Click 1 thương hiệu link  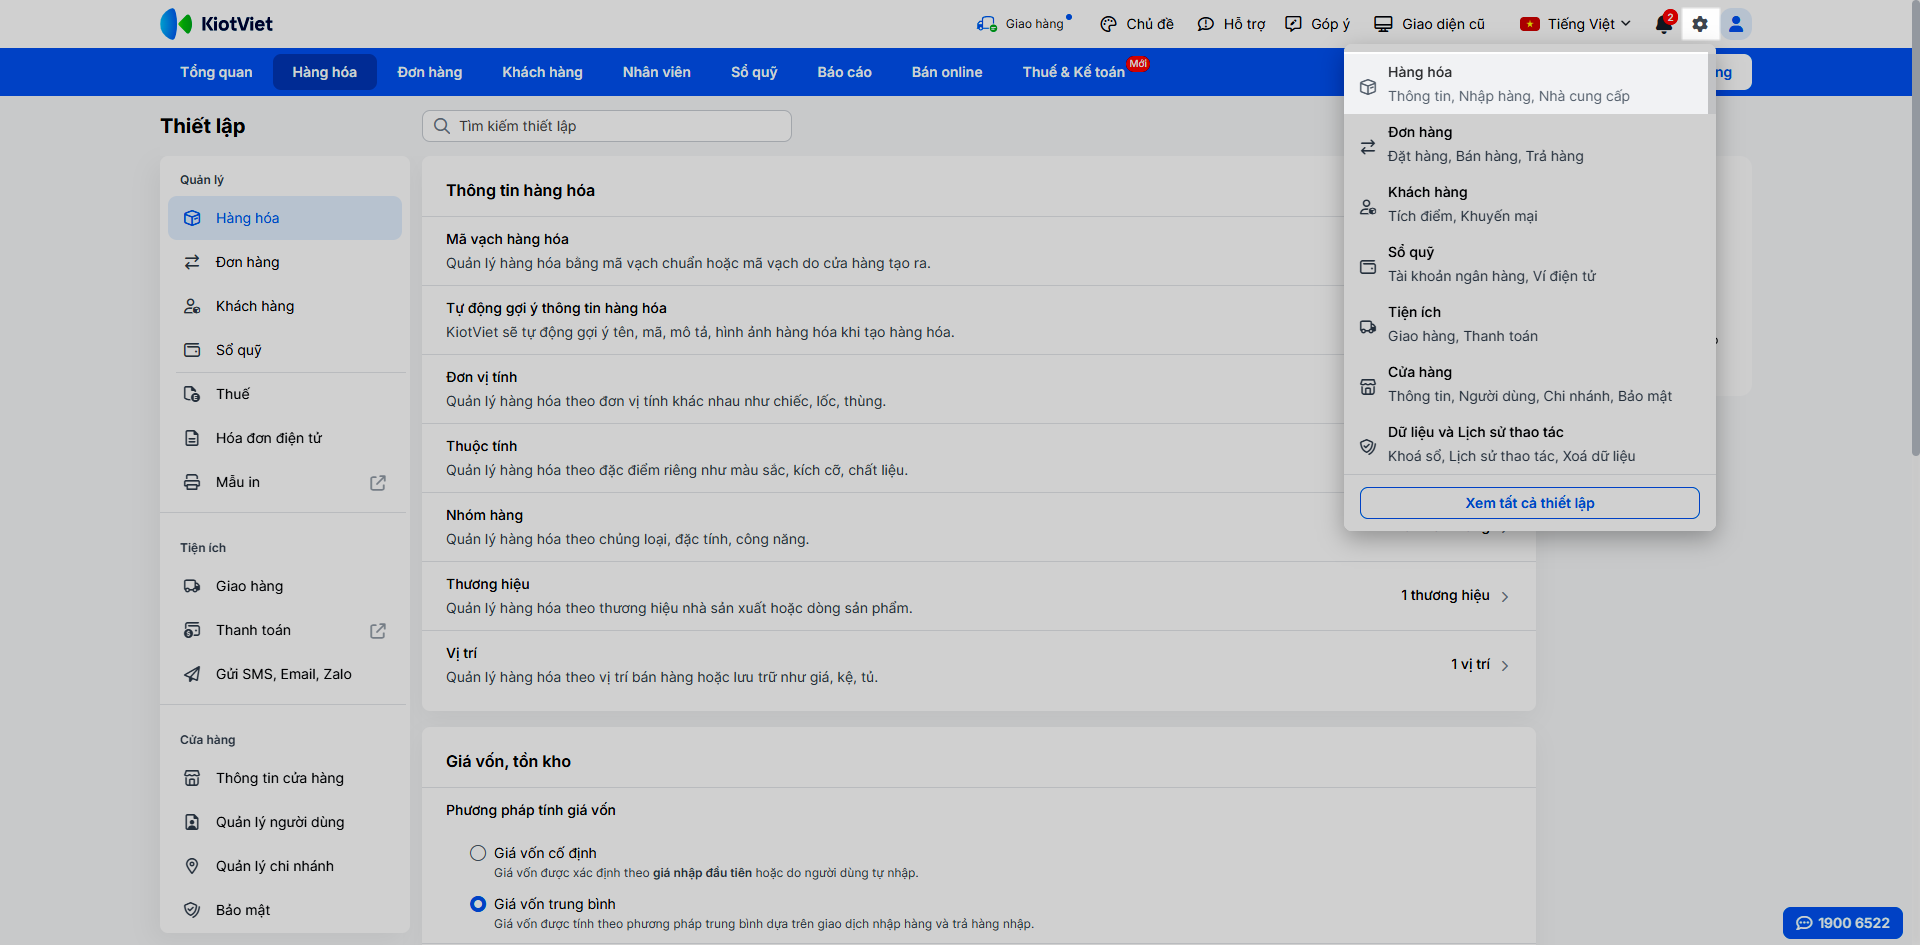1445,596
